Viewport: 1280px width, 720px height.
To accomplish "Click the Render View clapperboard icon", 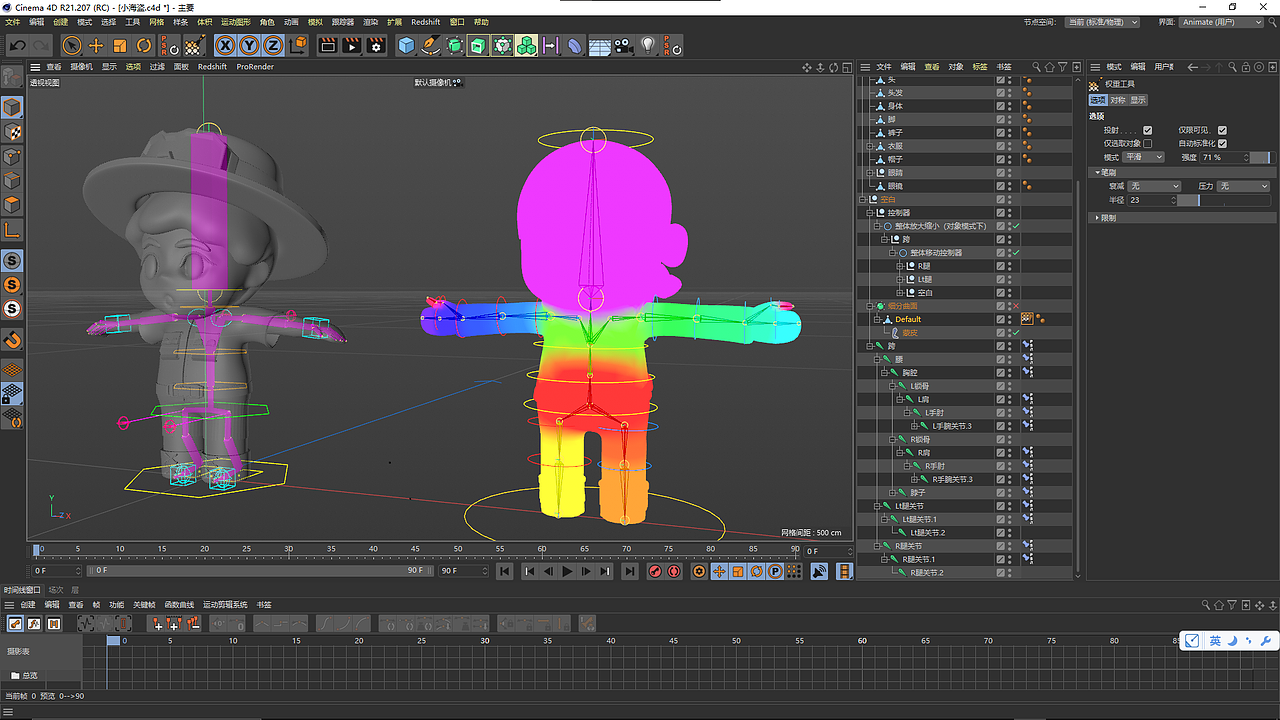I will [327, 45].
